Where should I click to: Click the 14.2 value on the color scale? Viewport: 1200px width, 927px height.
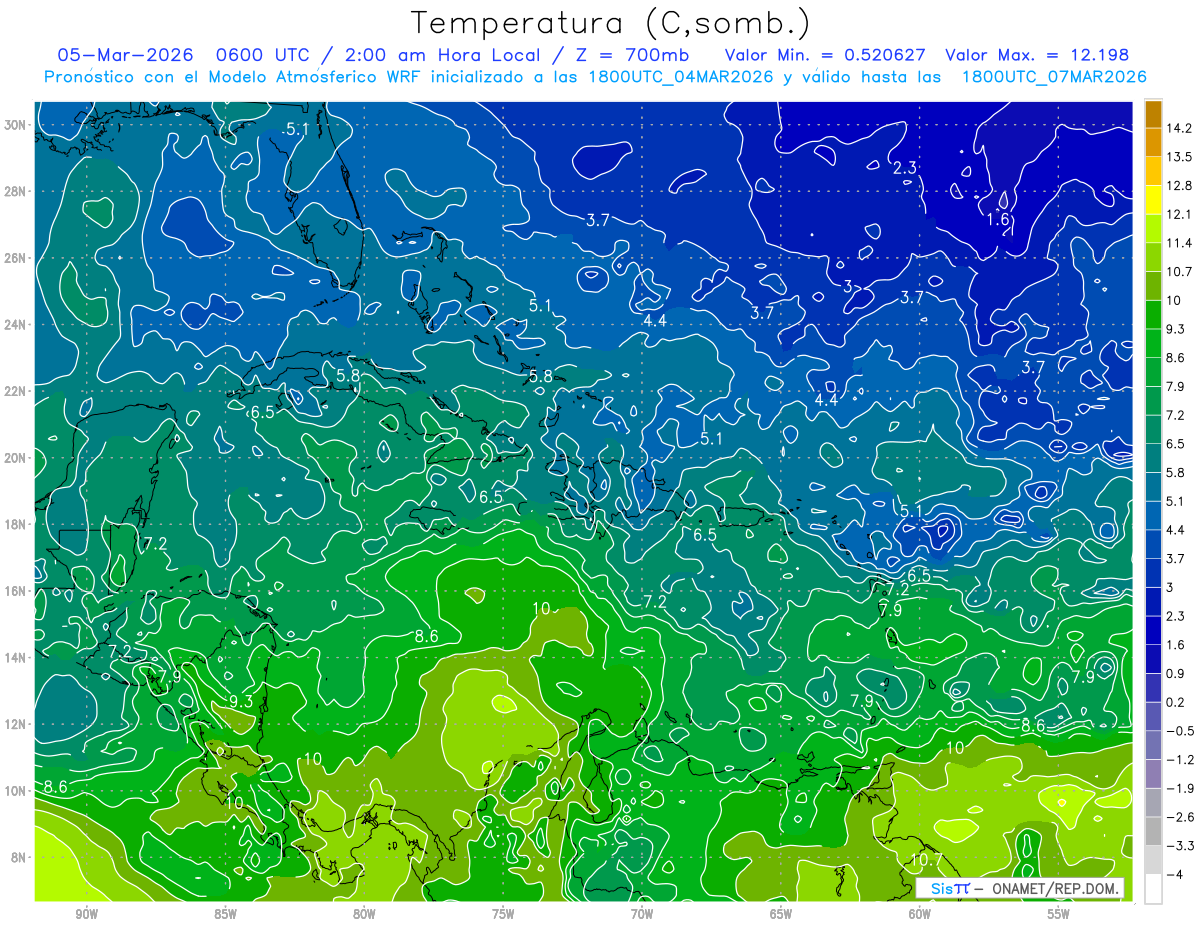(1178, 128)
